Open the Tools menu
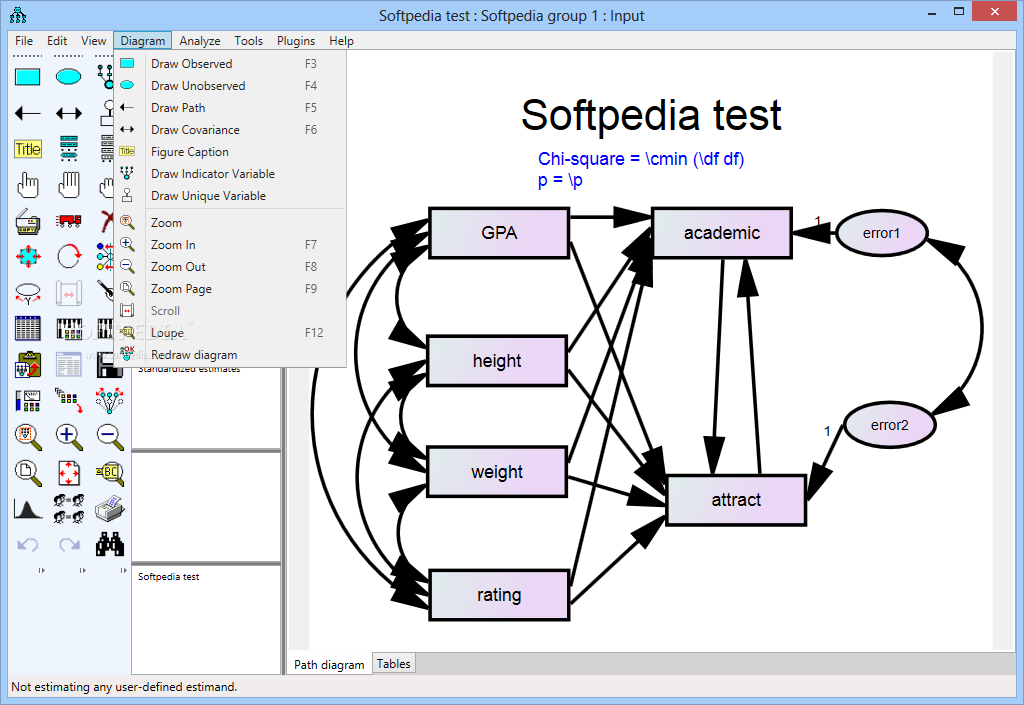 pos(249,40)
